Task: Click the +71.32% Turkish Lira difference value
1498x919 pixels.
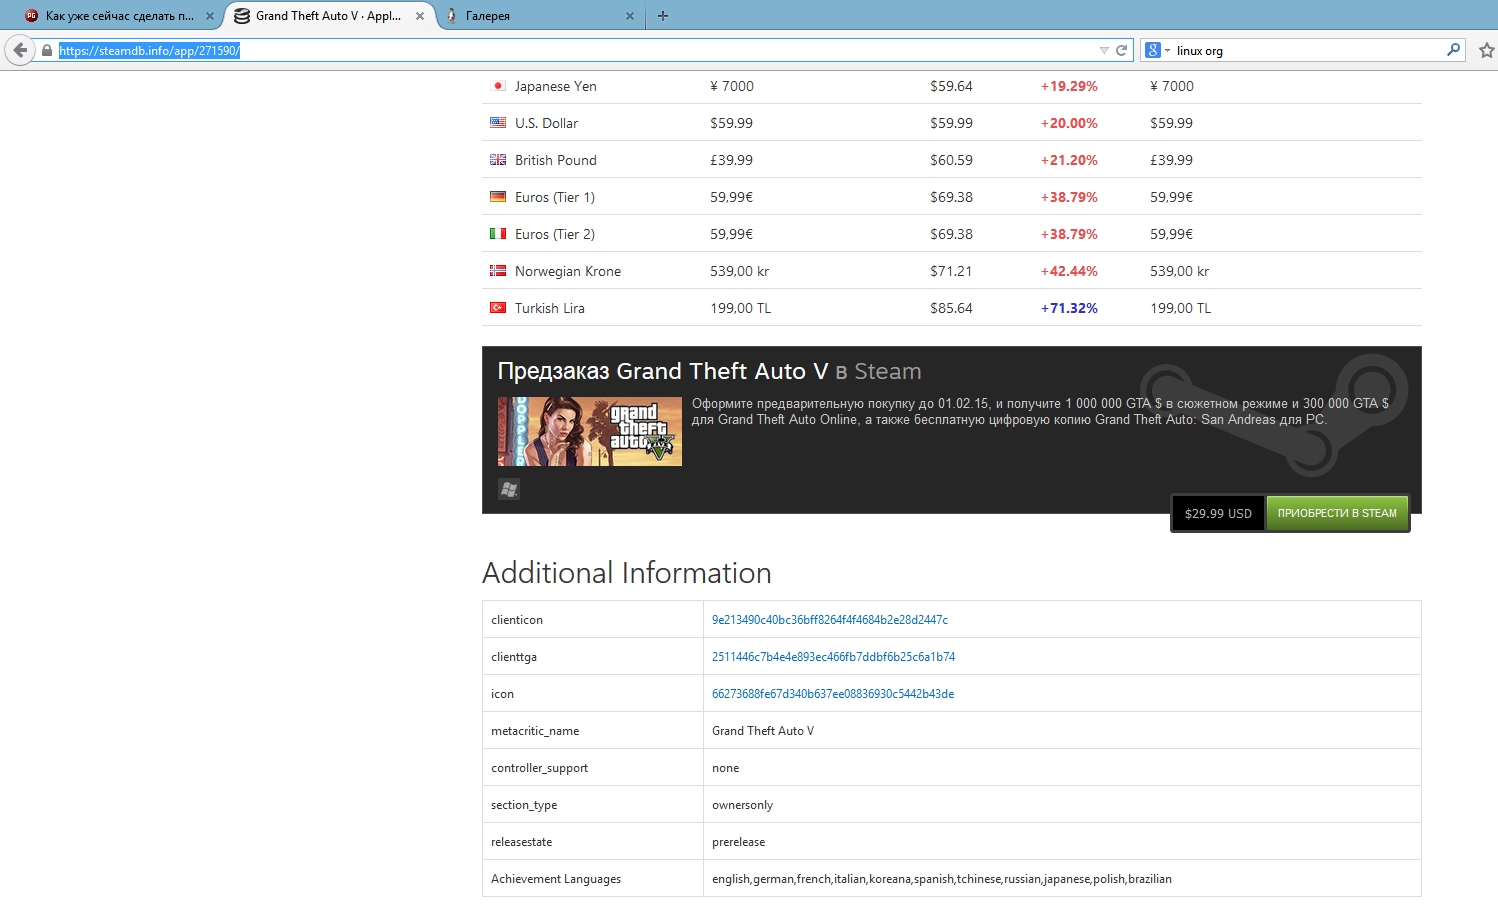Action: click(x=1069, y=308)
